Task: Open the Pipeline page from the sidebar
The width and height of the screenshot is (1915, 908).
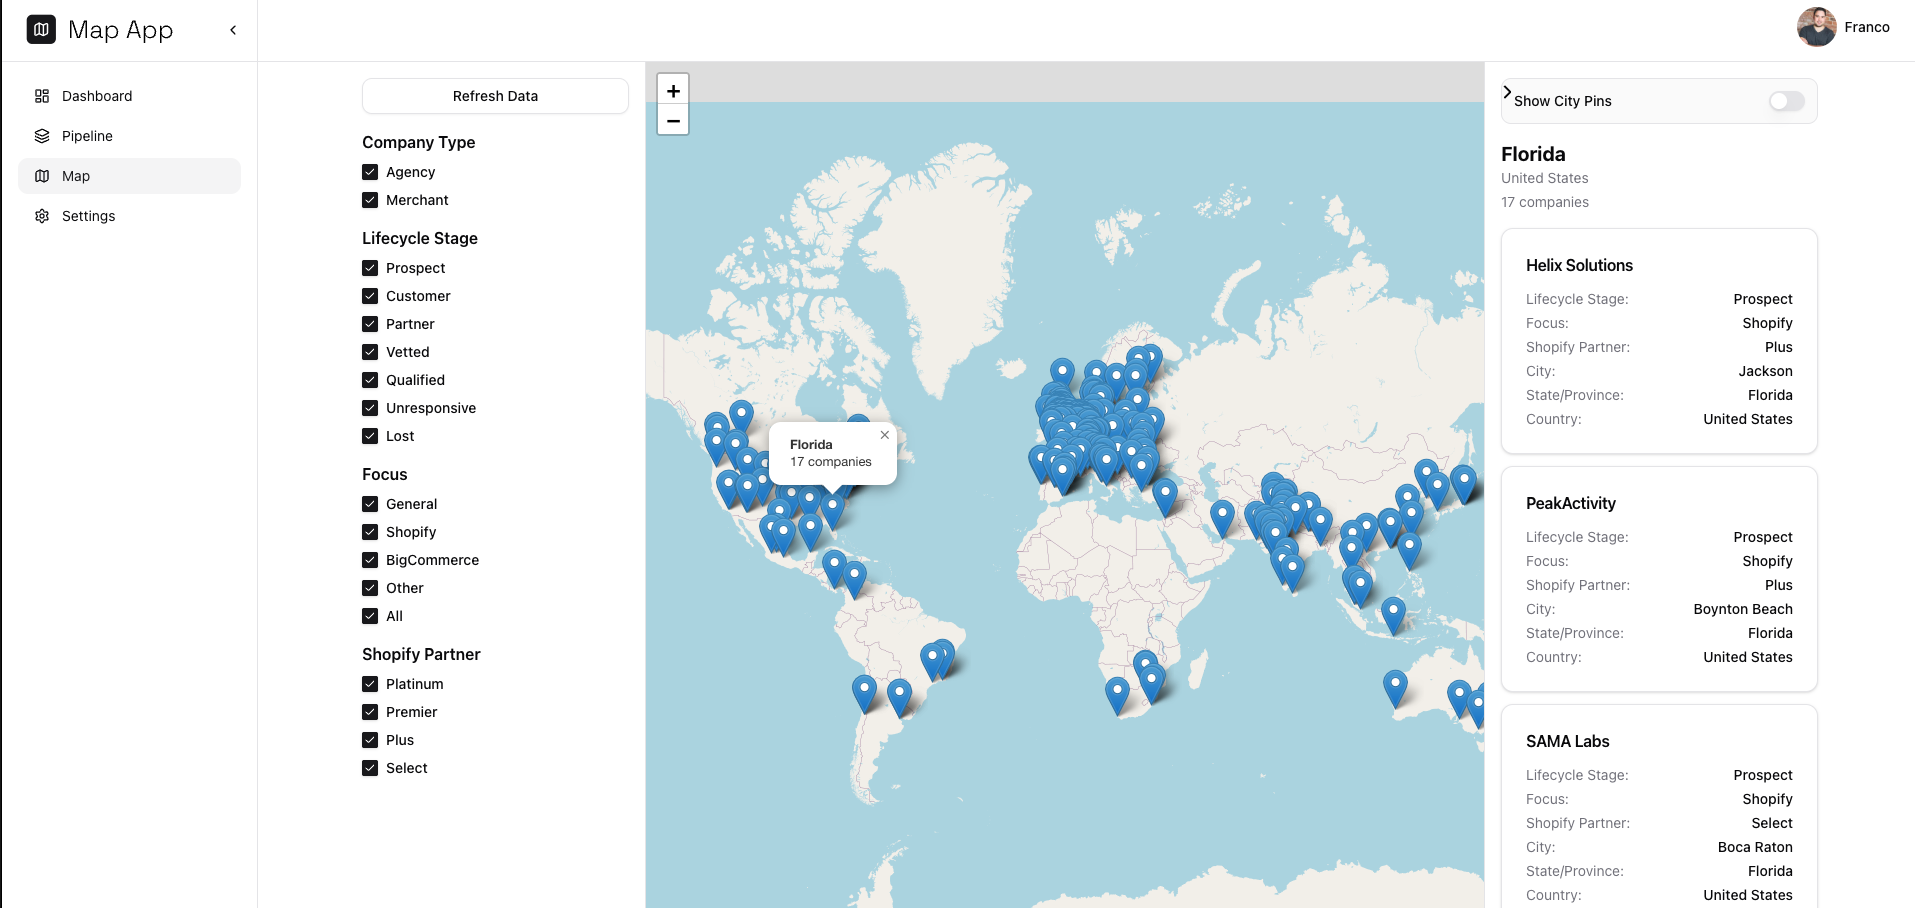Action: click(x=87, y=136)
